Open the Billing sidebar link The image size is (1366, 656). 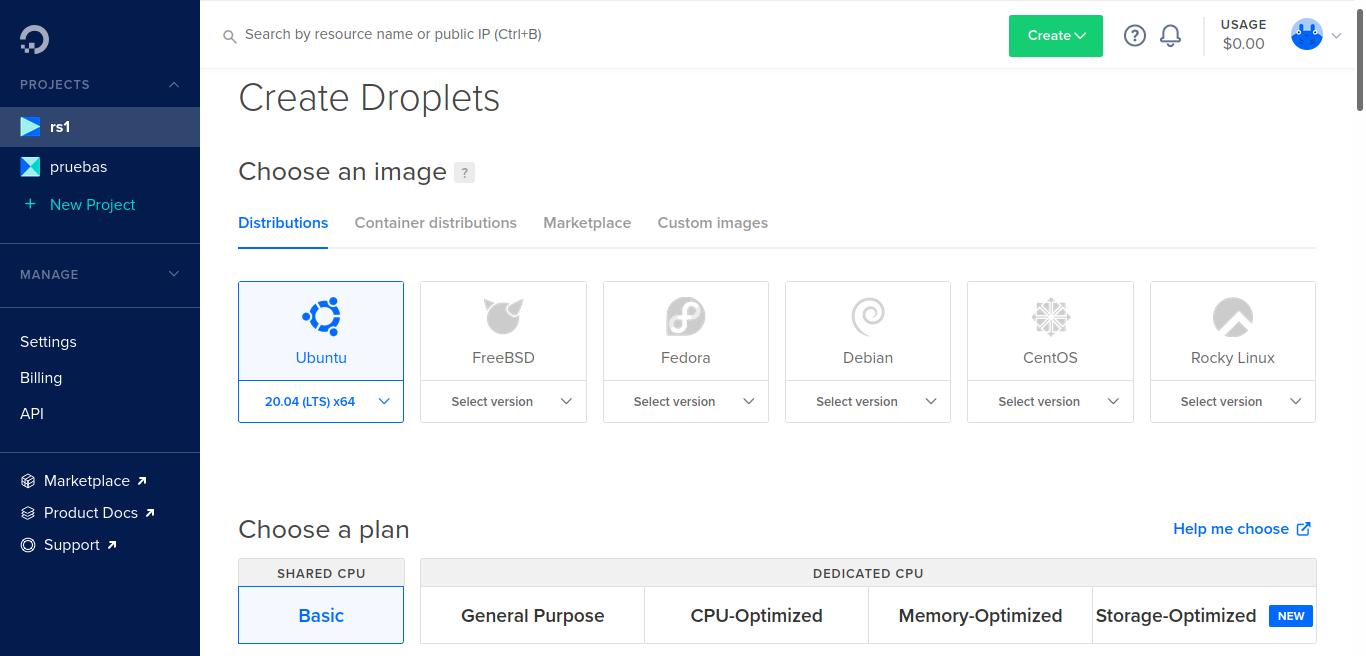[x=41, y=378]
